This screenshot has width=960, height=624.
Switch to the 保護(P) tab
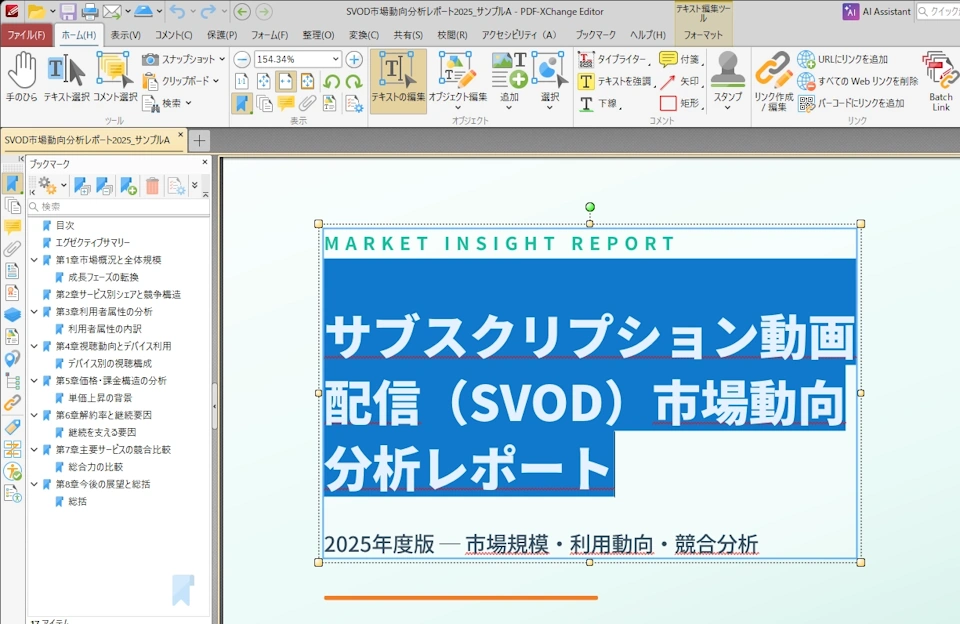tap(222, 35)
